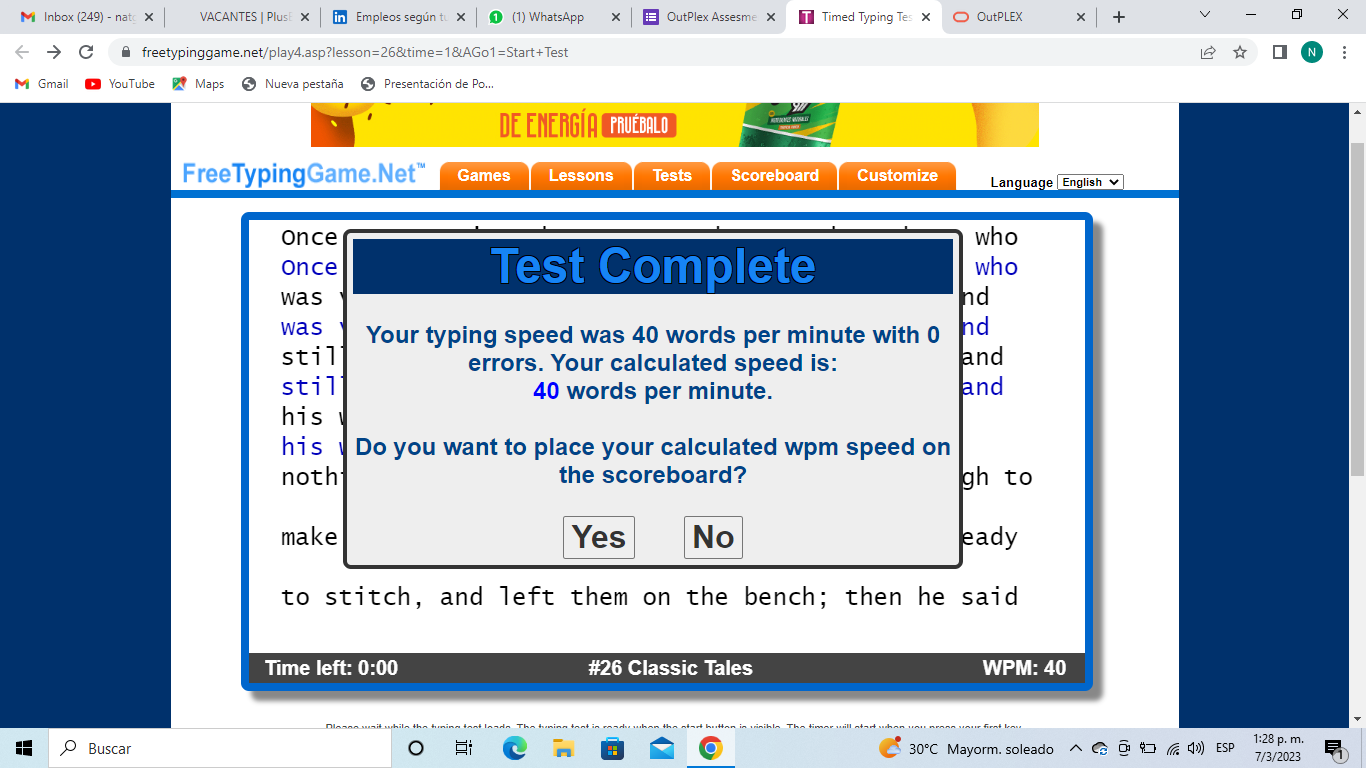Screen dimensions: 1366x768
Task: Close the Timed Typing Test tab
Action: (926, 17)
